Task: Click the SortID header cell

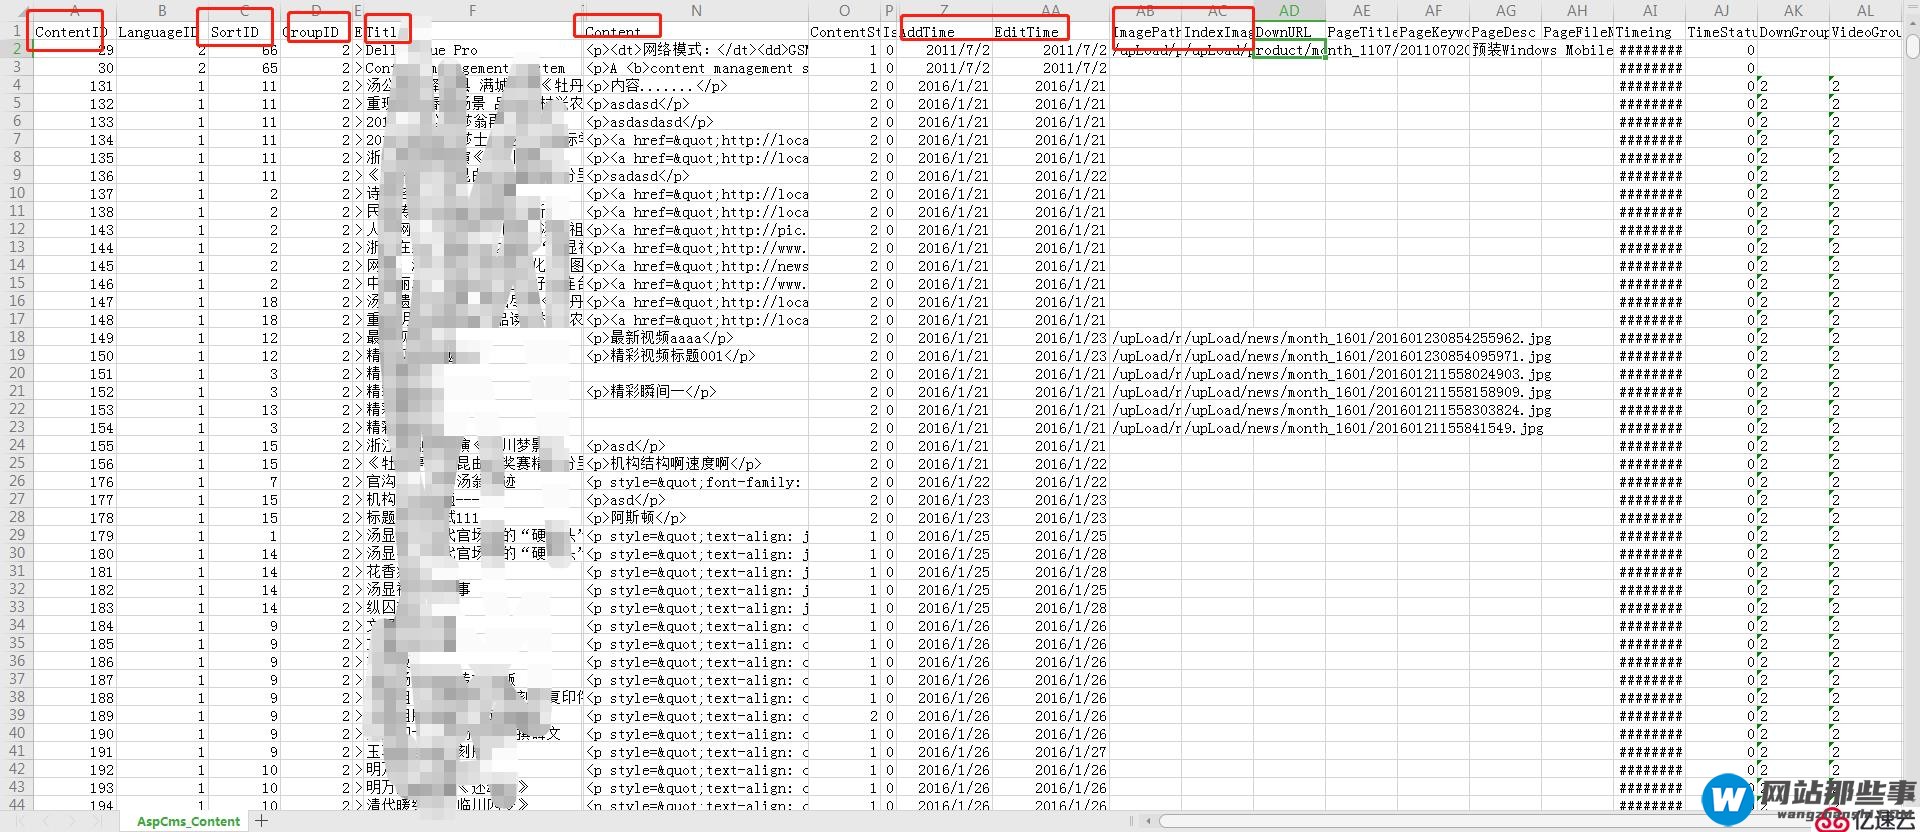Action: (244, 31)
